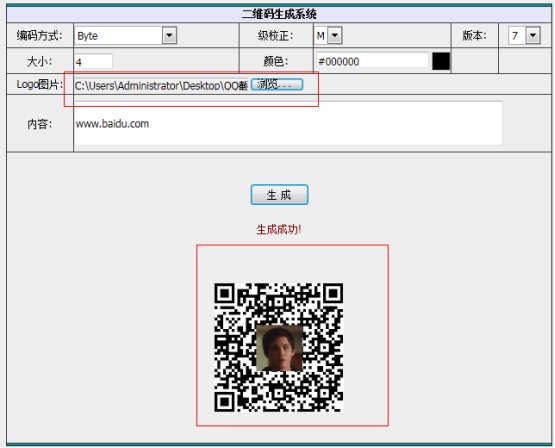
Task: Click the Logo图片 label
Action: click(39, 85)
